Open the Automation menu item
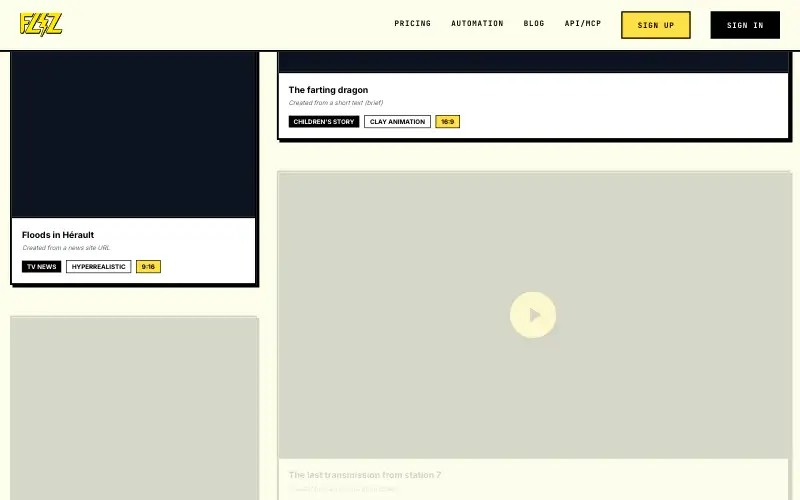Viewport: 800px width, 500px height. 477,23
